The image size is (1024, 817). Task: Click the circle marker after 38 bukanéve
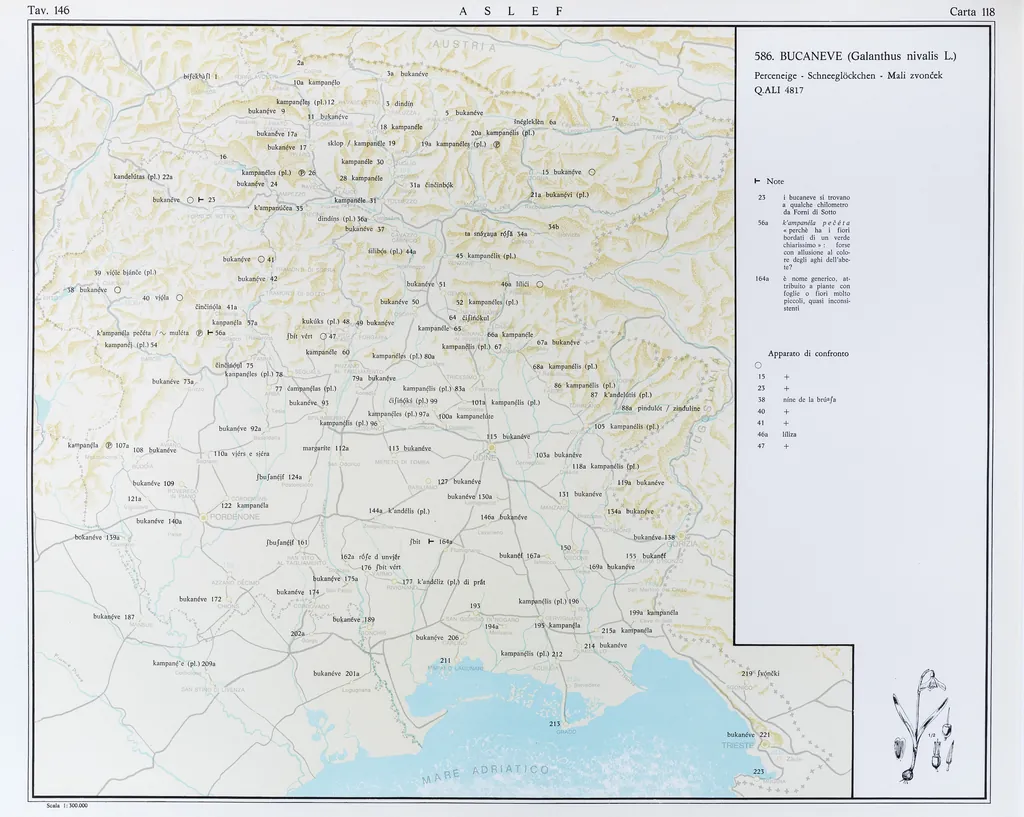click(117, 290)
